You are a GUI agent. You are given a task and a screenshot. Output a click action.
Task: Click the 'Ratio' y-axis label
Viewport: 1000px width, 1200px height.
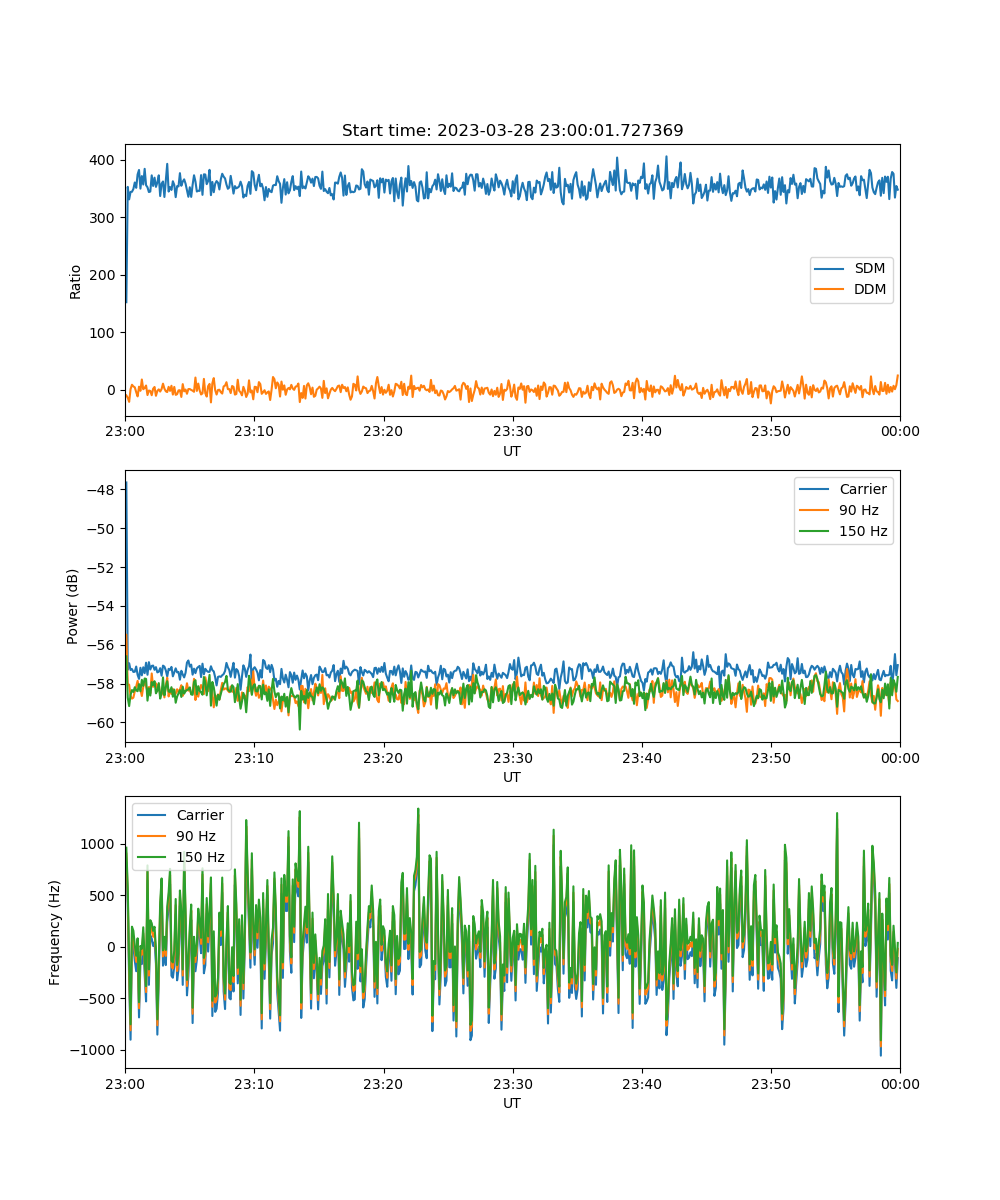(76, 281)
